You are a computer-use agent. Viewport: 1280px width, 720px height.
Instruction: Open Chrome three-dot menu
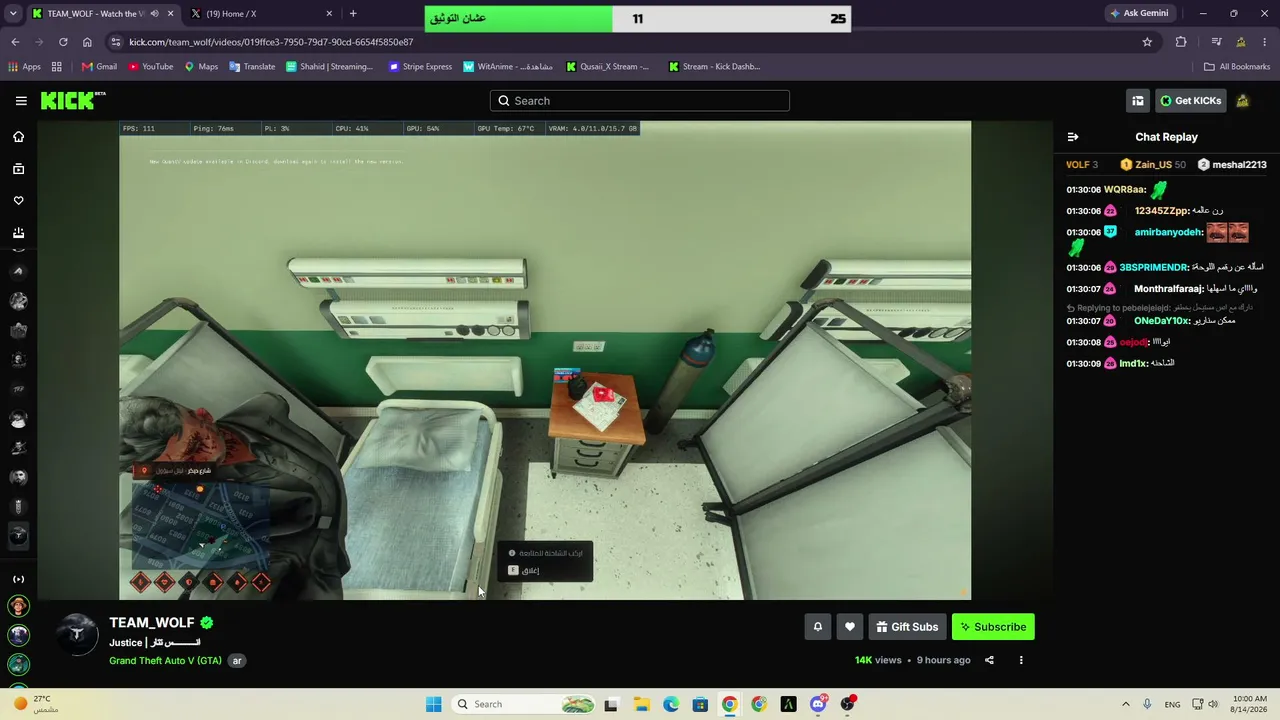[x=1265, y=42]
